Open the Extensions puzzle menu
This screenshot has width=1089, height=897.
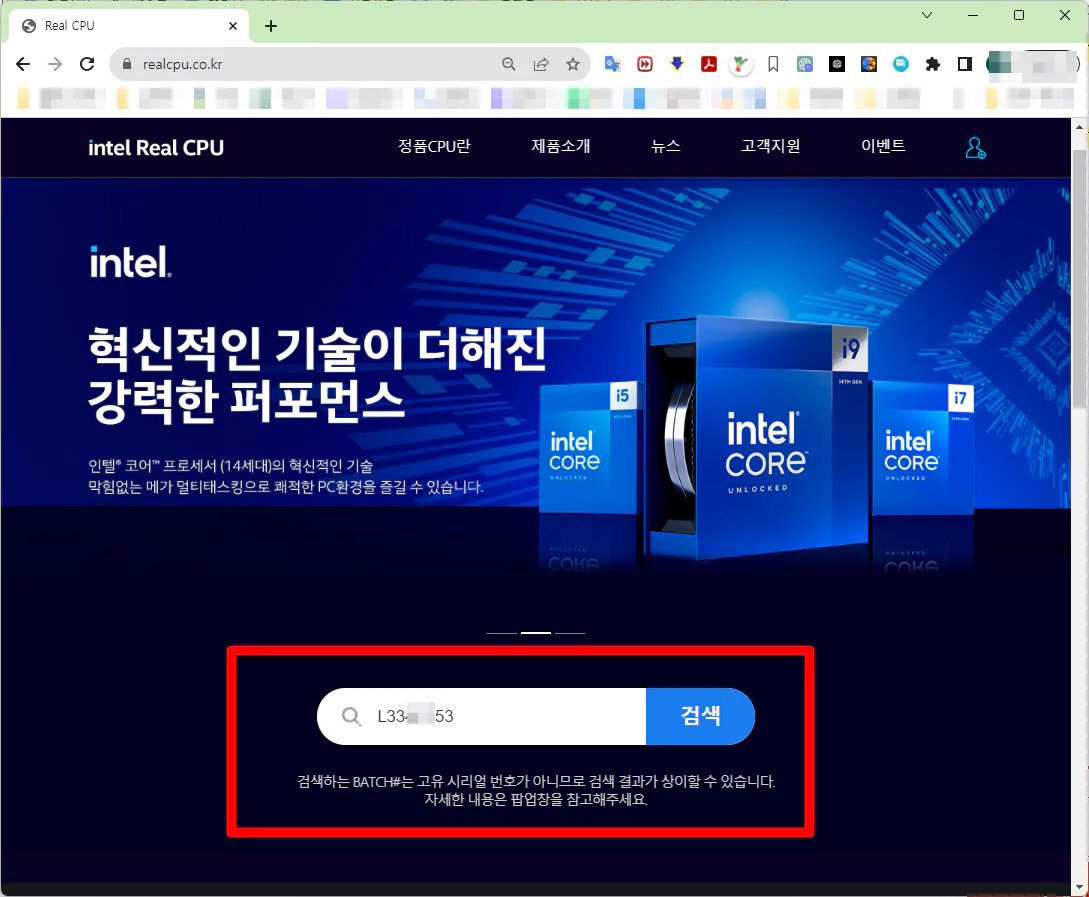click(933, 65)
